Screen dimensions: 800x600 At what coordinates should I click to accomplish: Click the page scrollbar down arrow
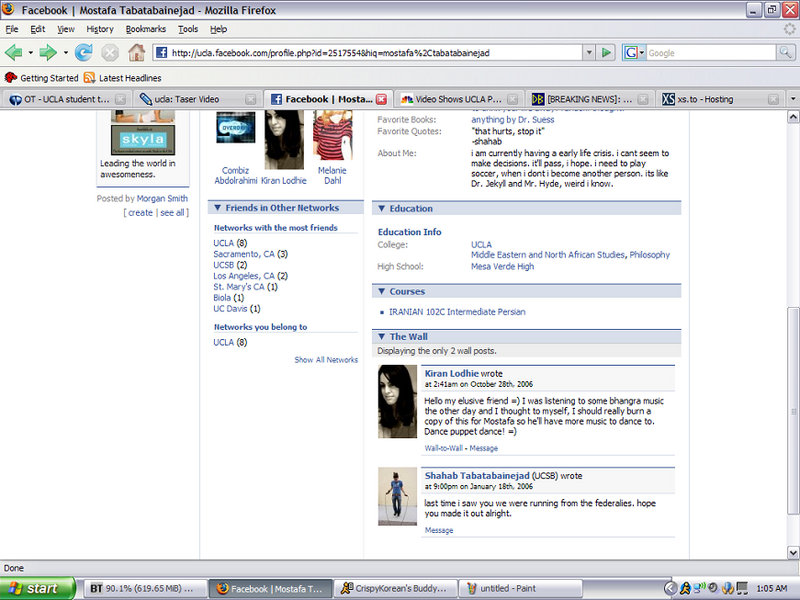click(793, 552)
